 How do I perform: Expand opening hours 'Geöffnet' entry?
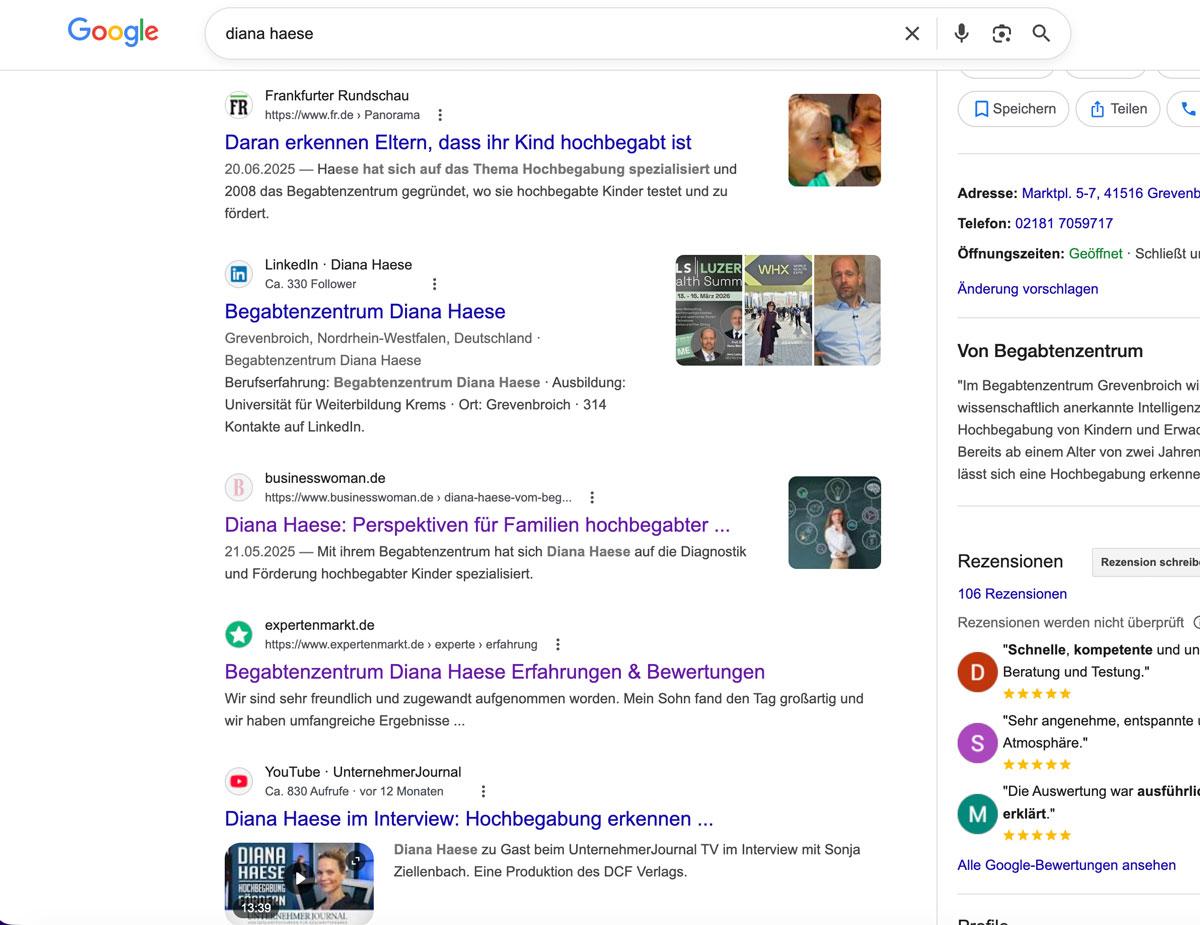[1095, 253]
